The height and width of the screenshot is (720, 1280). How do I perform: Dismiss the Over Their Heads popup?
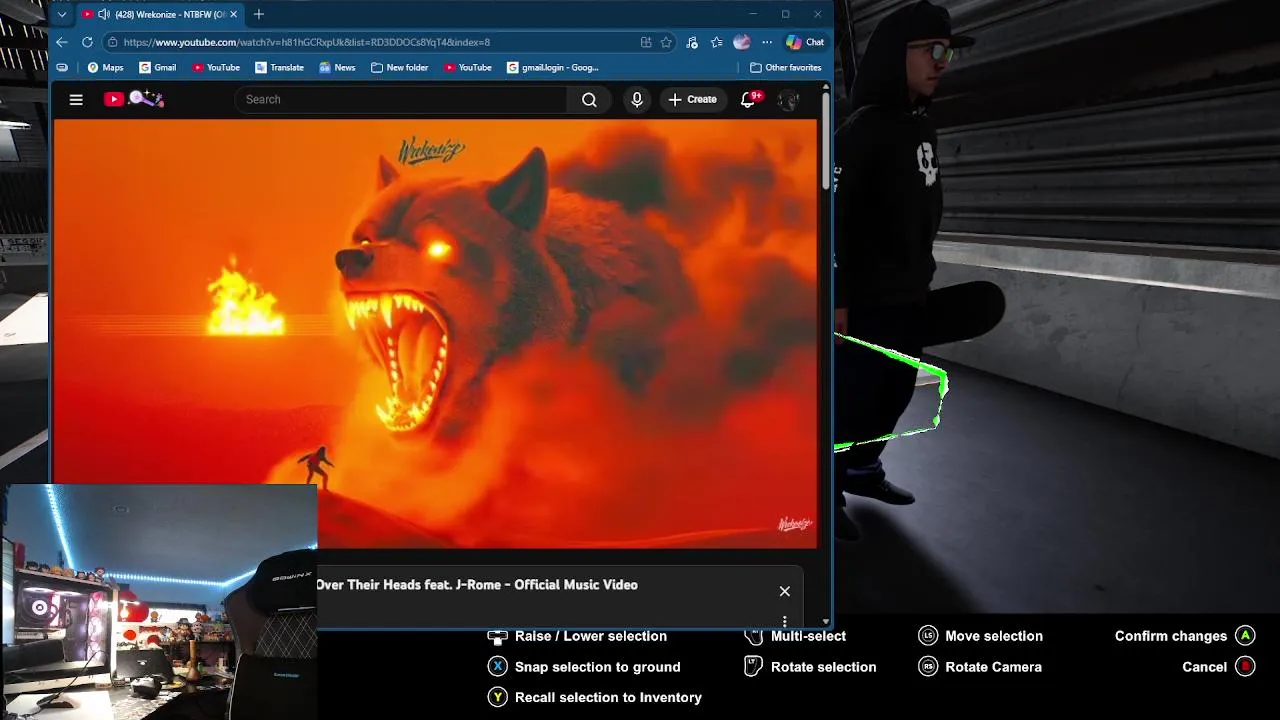pos(784,591)
